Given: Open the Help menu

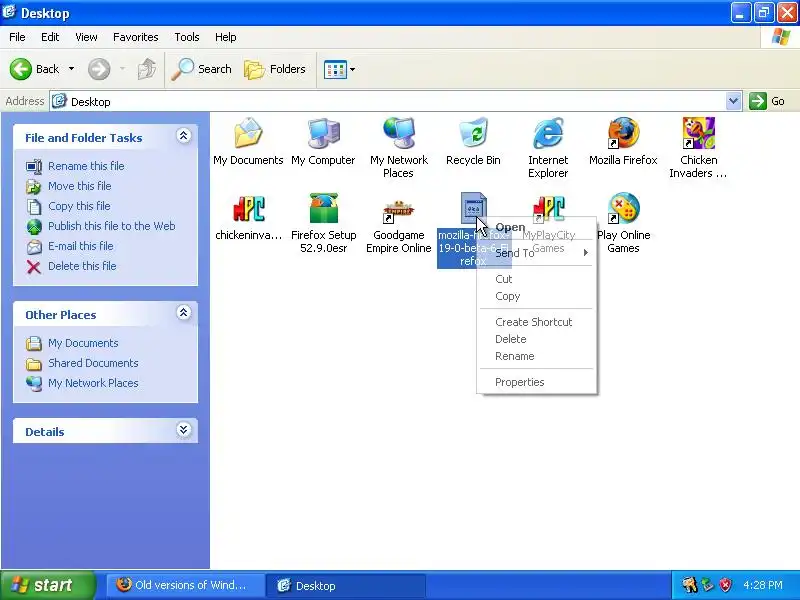Looking at the screenshot, I should 226,37.
